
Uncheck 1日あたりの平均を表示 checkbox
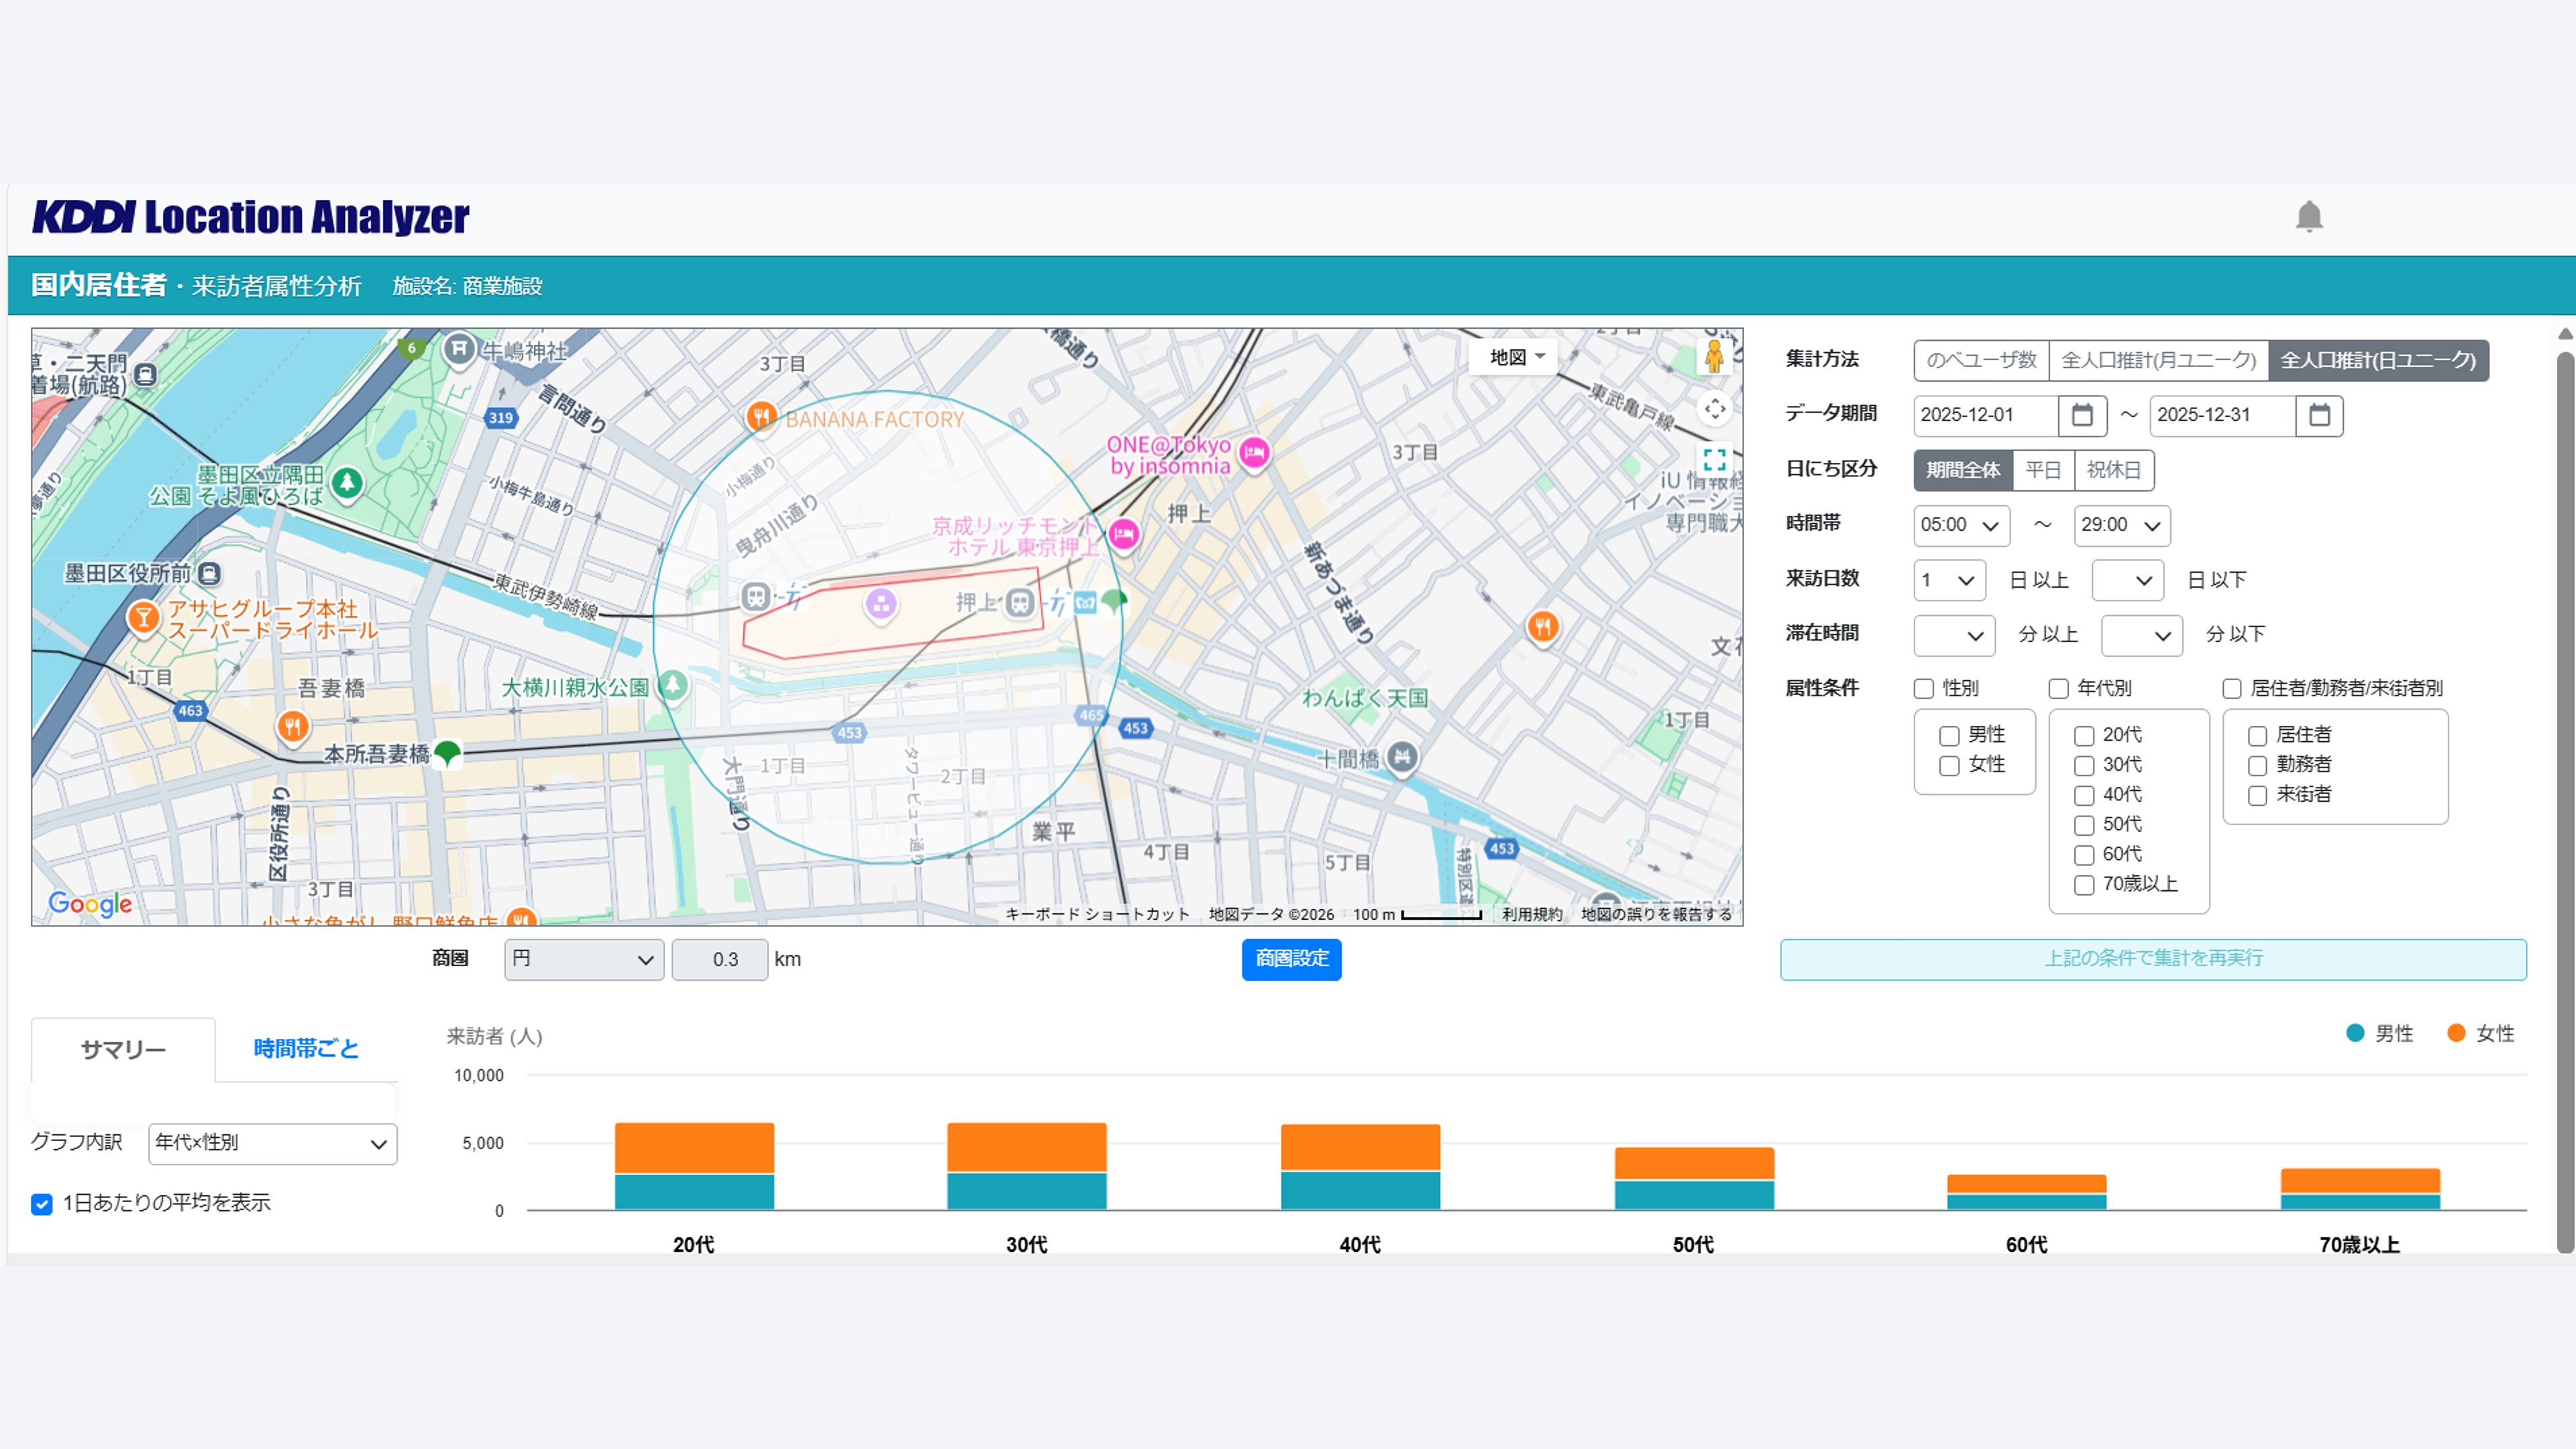42,1204
